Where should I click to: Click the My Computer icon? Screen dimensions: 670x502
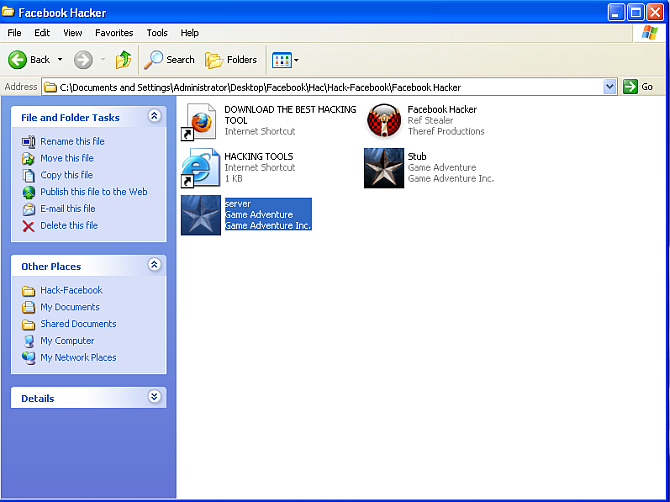(x=29, y=341)
